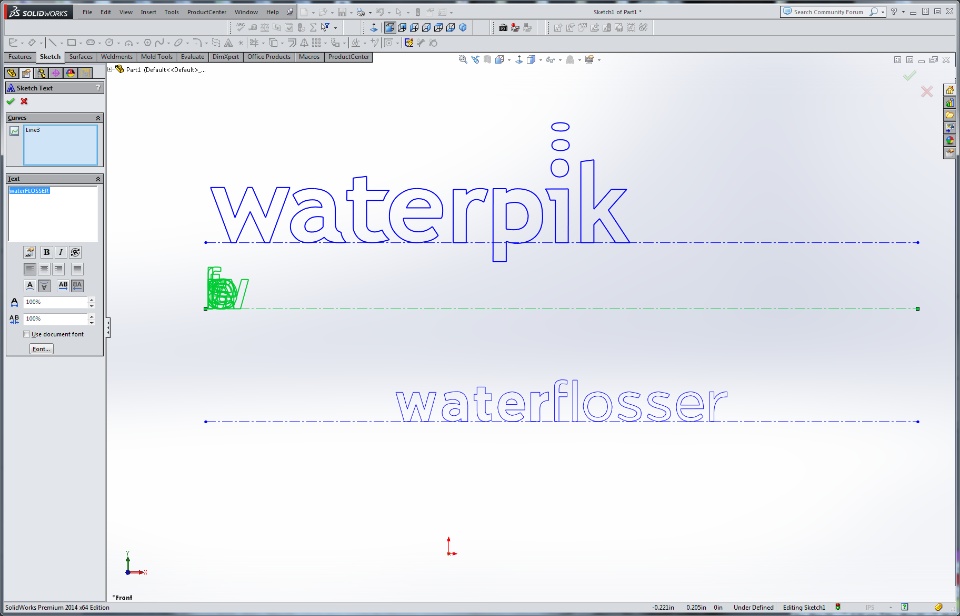Viewport: 960px width, 616px height.
Task: Select the Ellipse sketch tool
Action: point(178,43)
